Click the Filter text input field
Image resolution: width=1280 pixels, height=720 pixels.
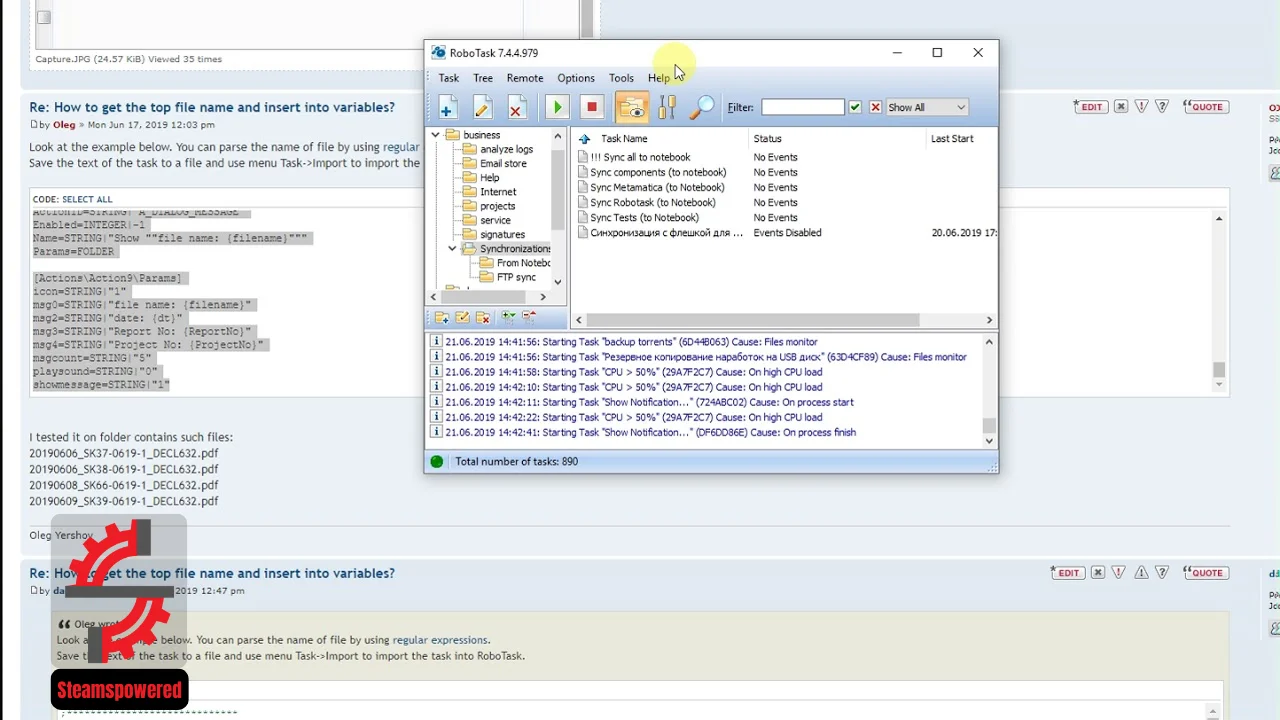click(x=802, y=107)
